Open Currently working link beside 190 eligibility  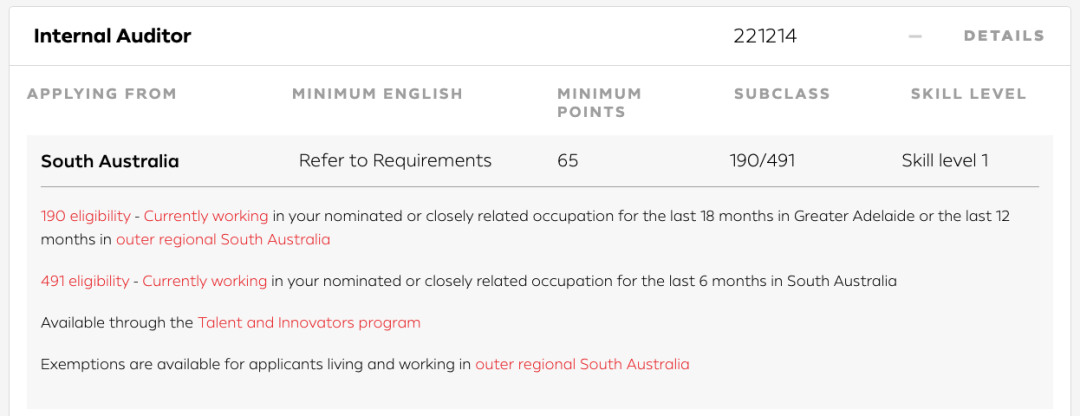[x=206, y=216]
